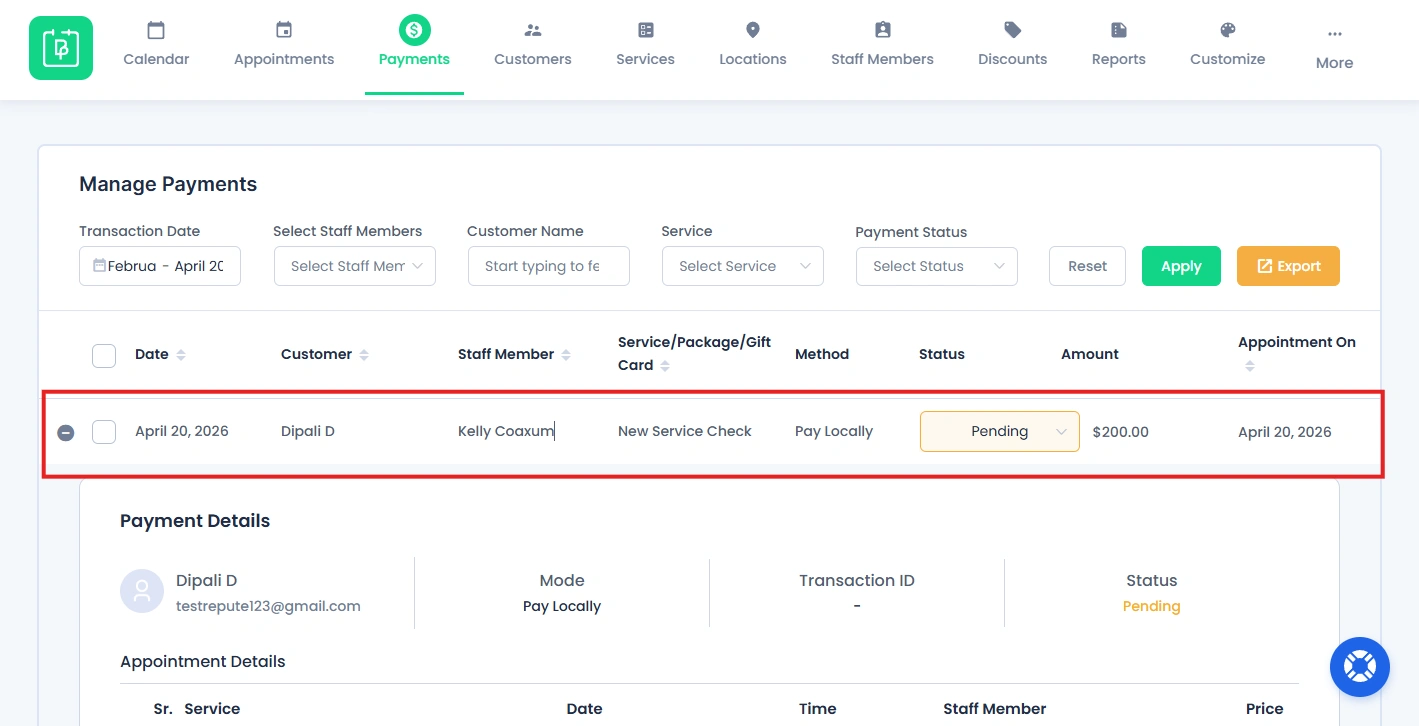Go to the Services tab
The image size is (1419, 726).
pos(646,59)
